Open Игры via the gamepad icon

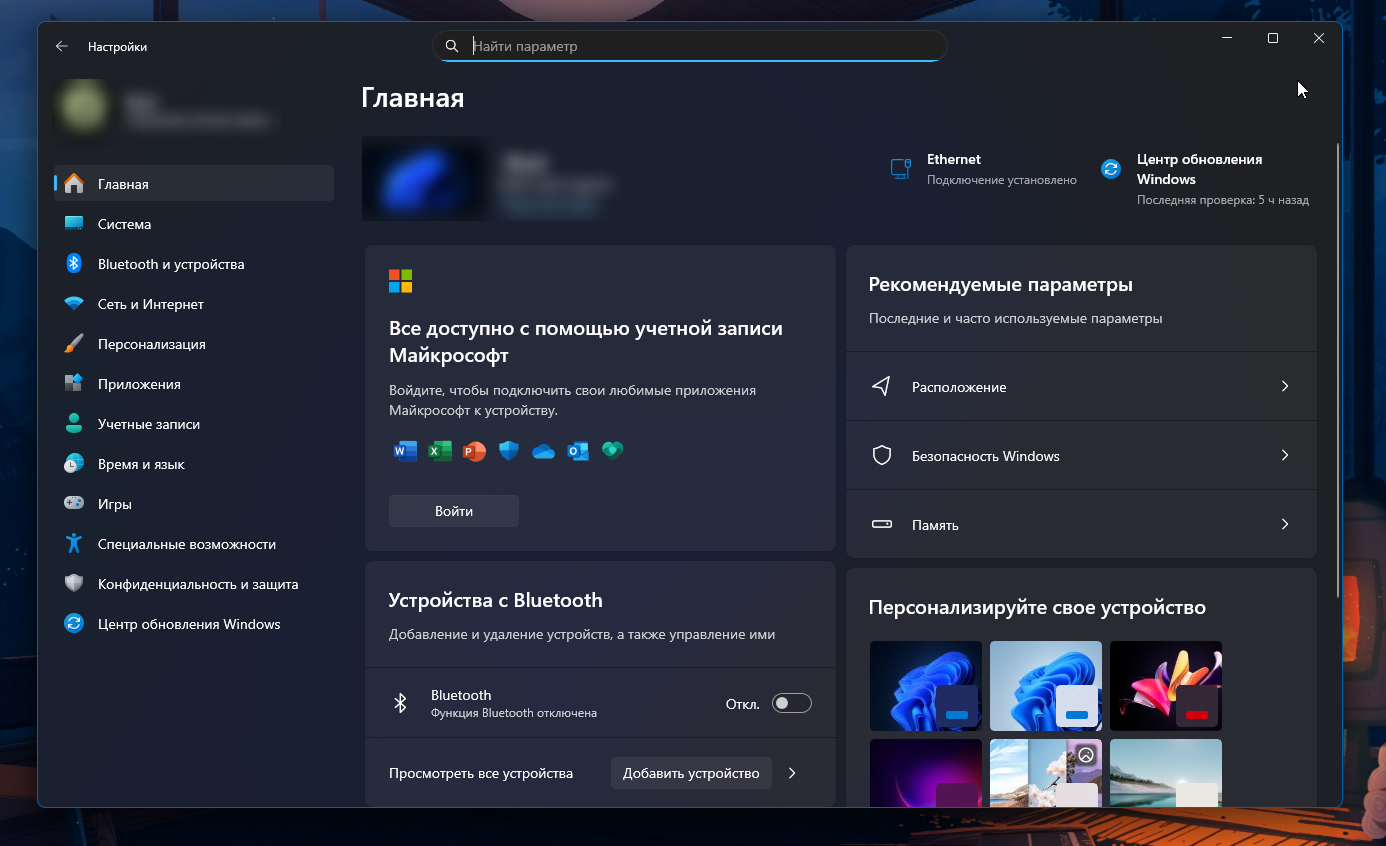[x=74, y=504]
